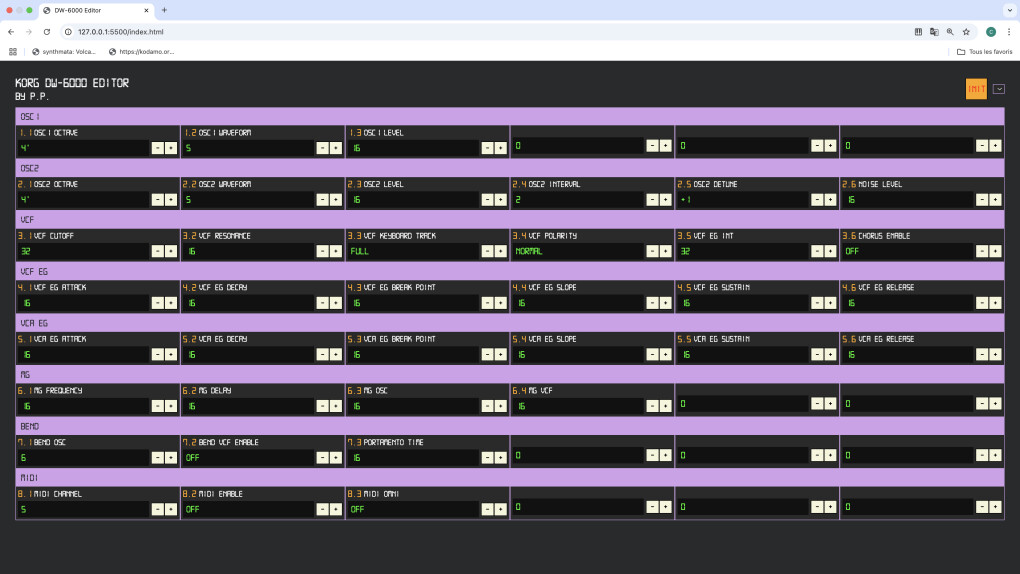Viewport: 1020px width, 574px height.
Task: Select the DW-6000 Editor browser tab
Action: tap(96, 10)
